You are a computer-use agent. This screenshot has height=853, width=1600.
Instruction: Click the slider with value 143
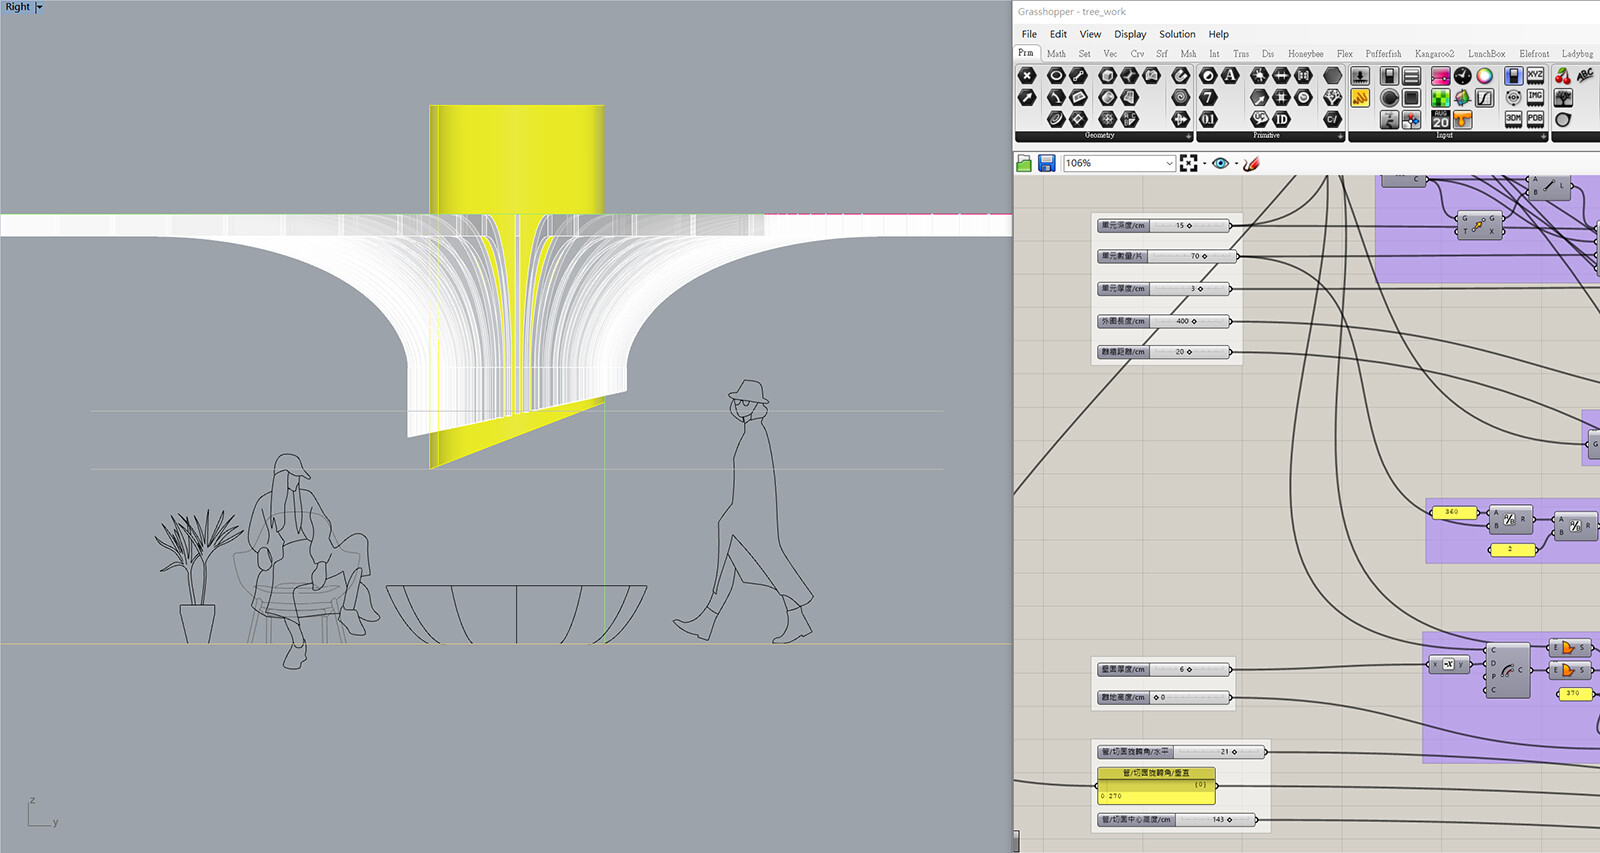point(1177,819)
